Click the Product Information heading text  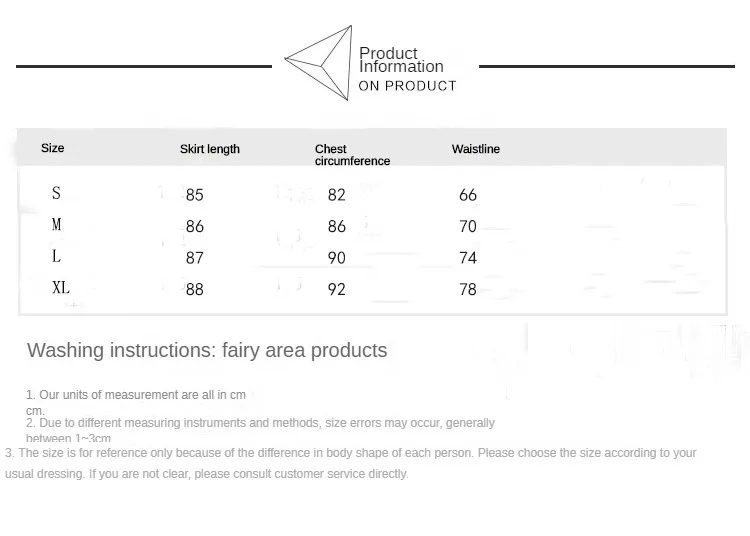[401, 60]
